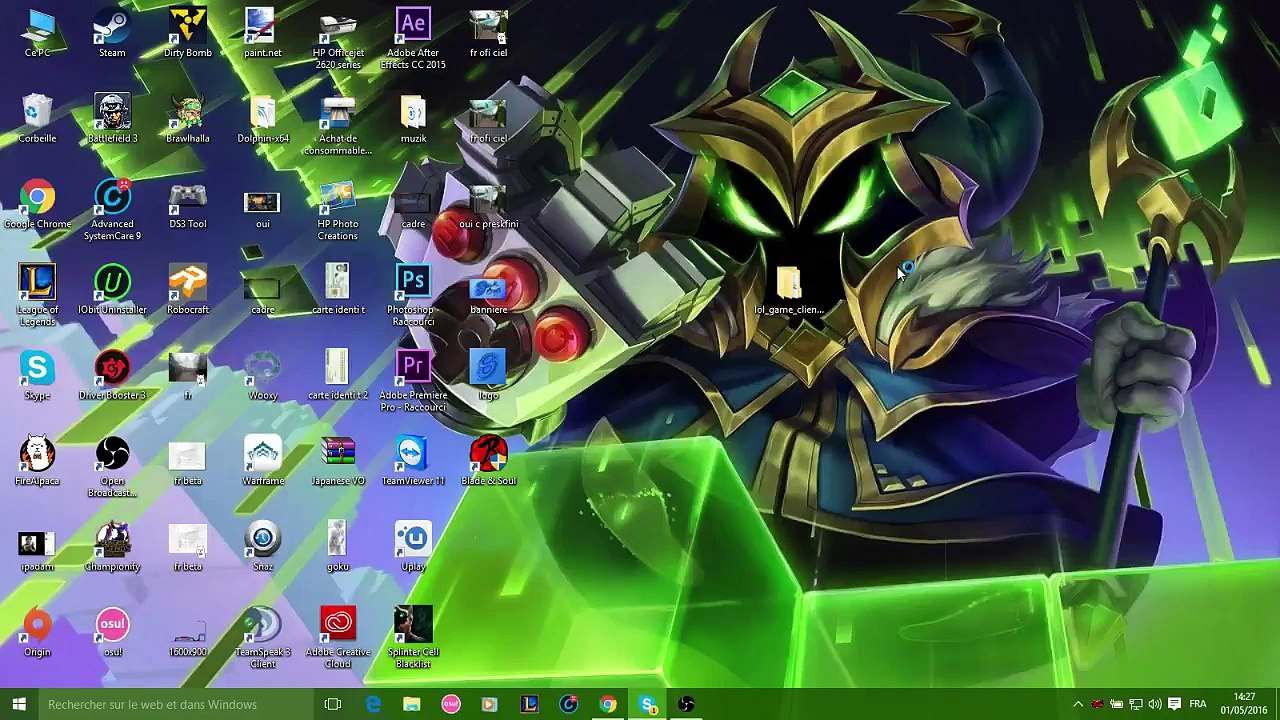Click the taskbar search box
This screenshot has height=720, width=1280.
[176, 704]
